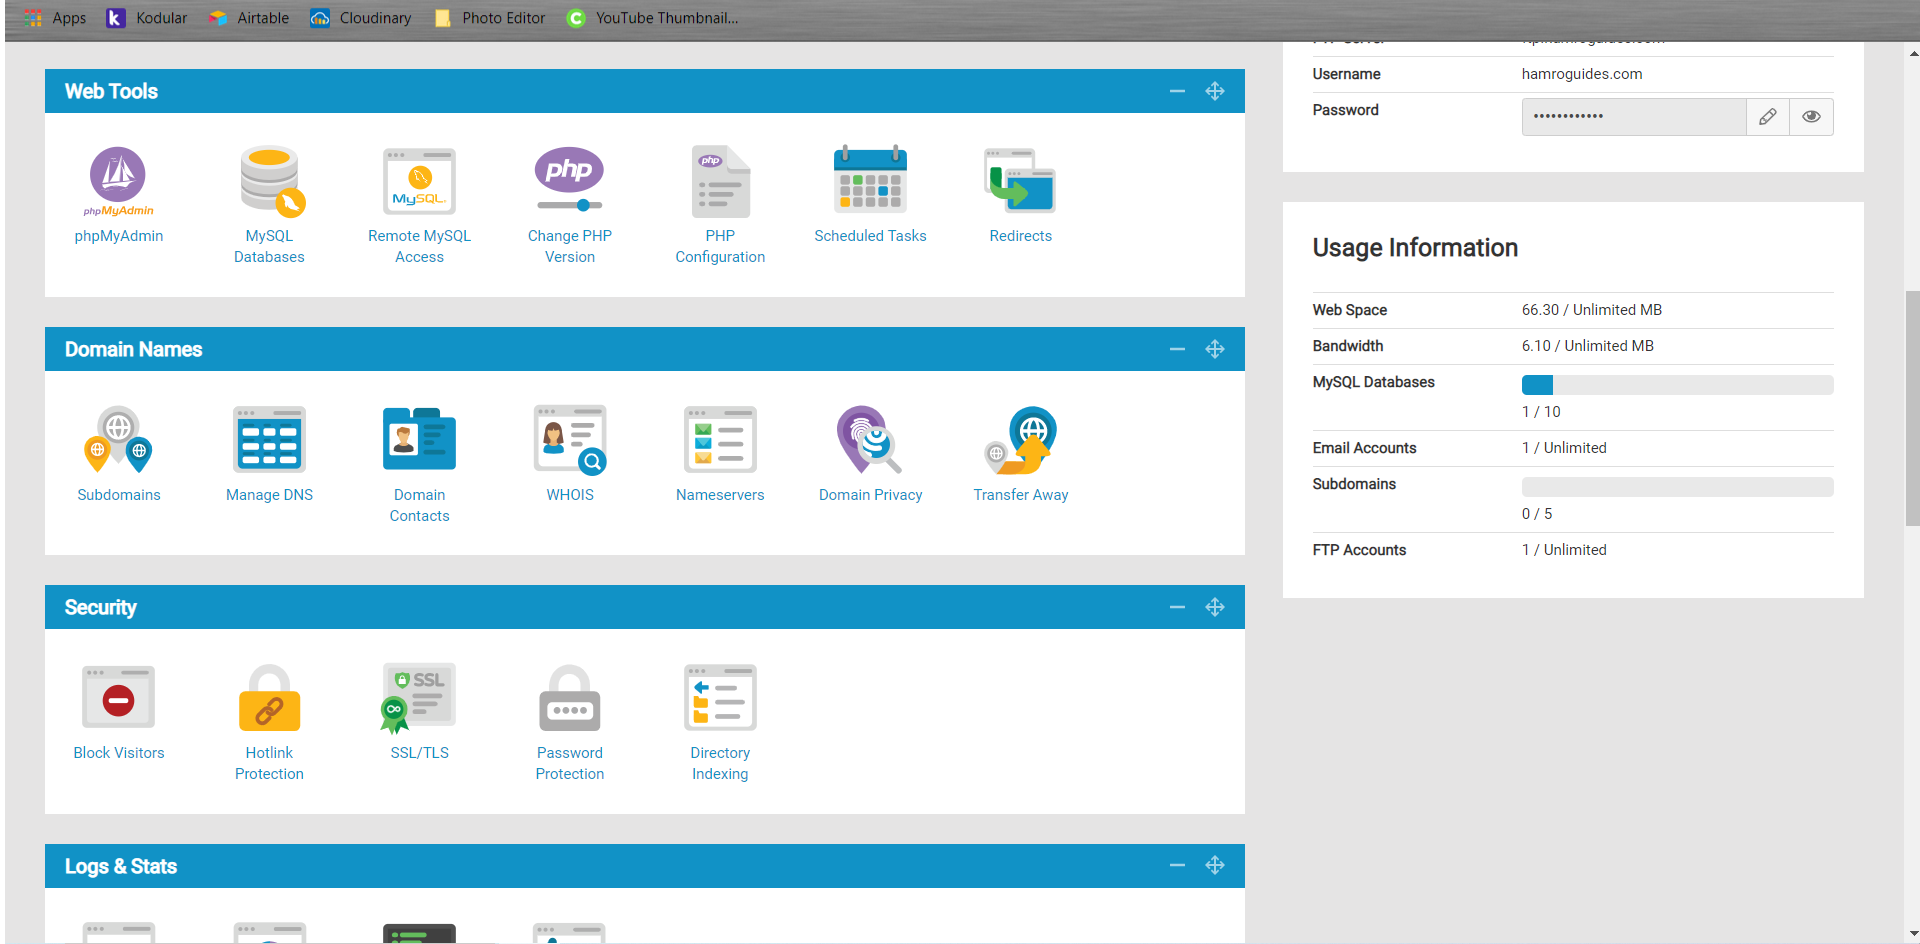Open the phpMyAdmin tool icon
Screen dimensions: 1920x944
pos(118,180)
